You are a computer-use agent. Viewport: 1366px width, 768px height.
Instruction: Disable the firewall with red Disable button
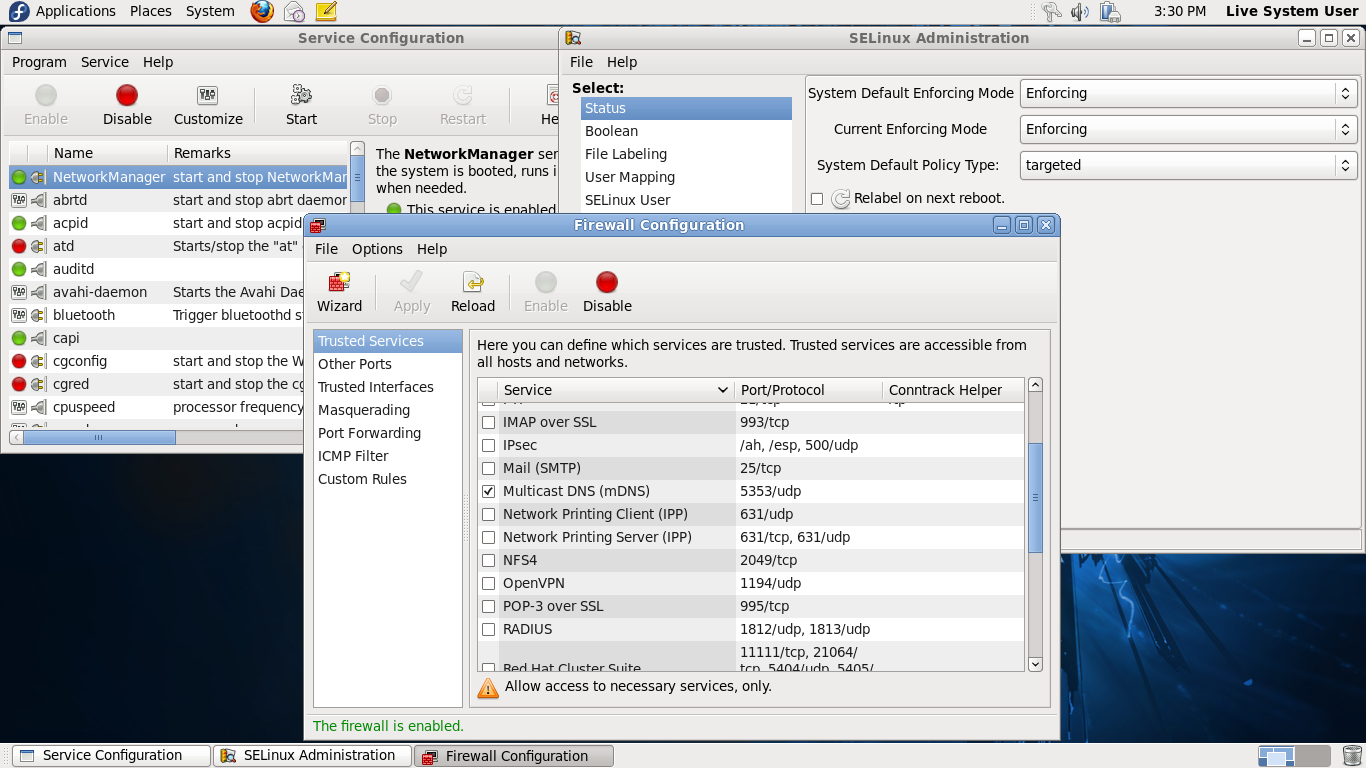click(x=607, y=292)
